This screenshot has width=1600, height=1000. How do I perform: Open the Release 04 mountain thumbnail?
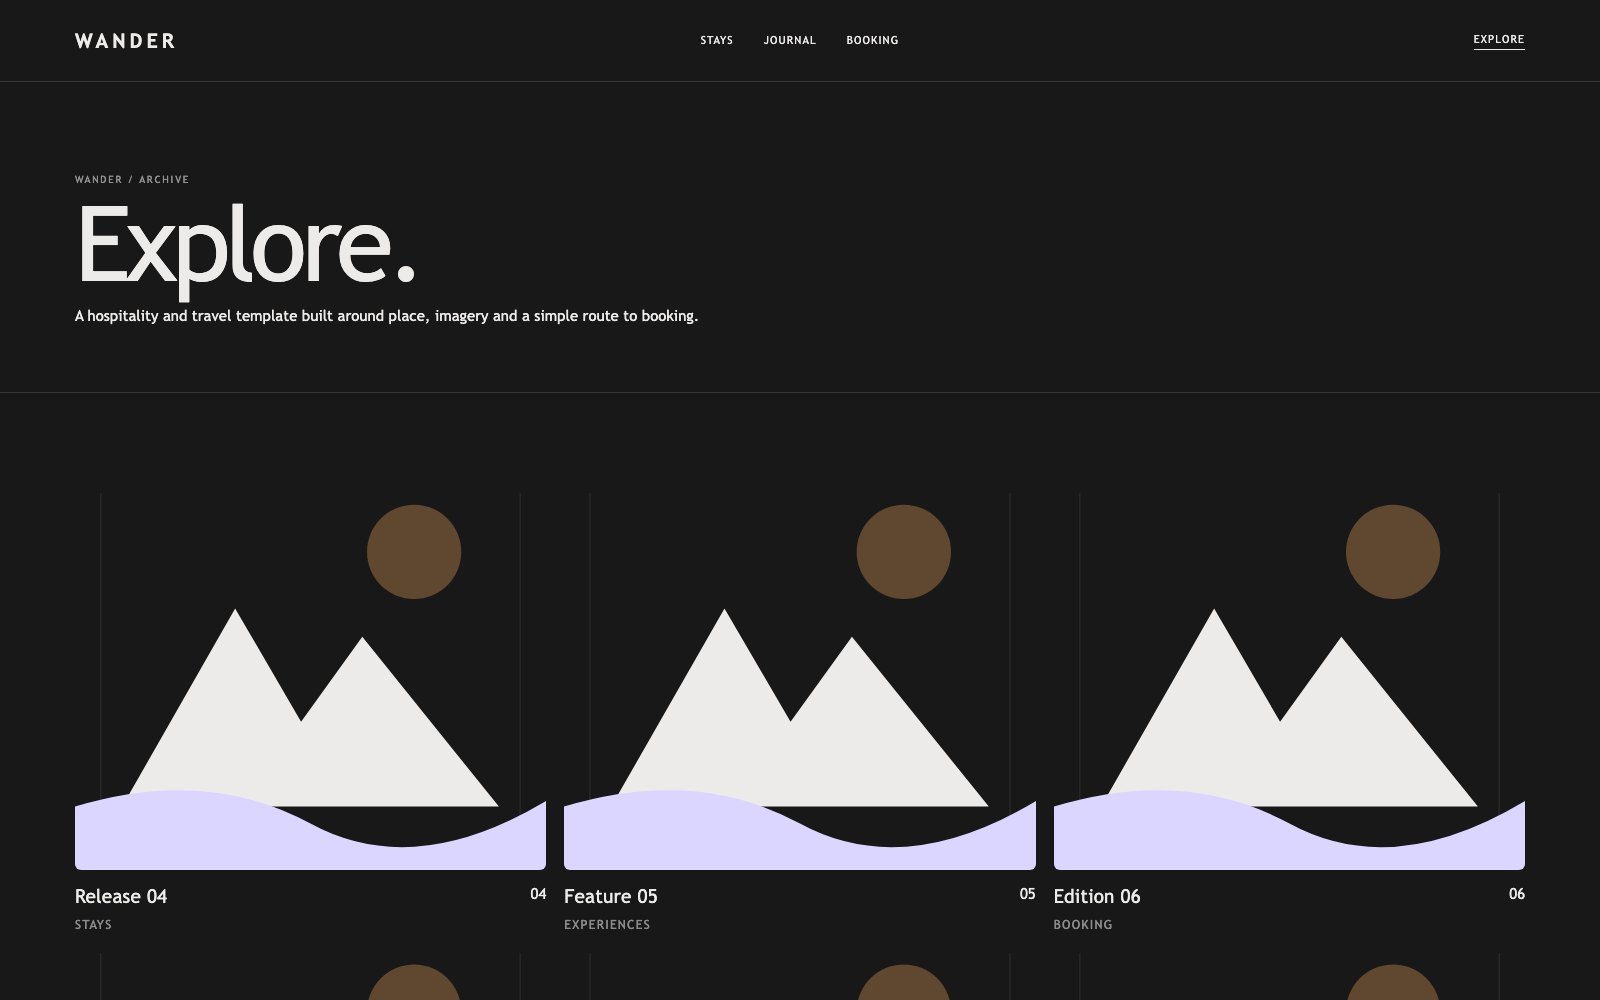pos(310,681)
